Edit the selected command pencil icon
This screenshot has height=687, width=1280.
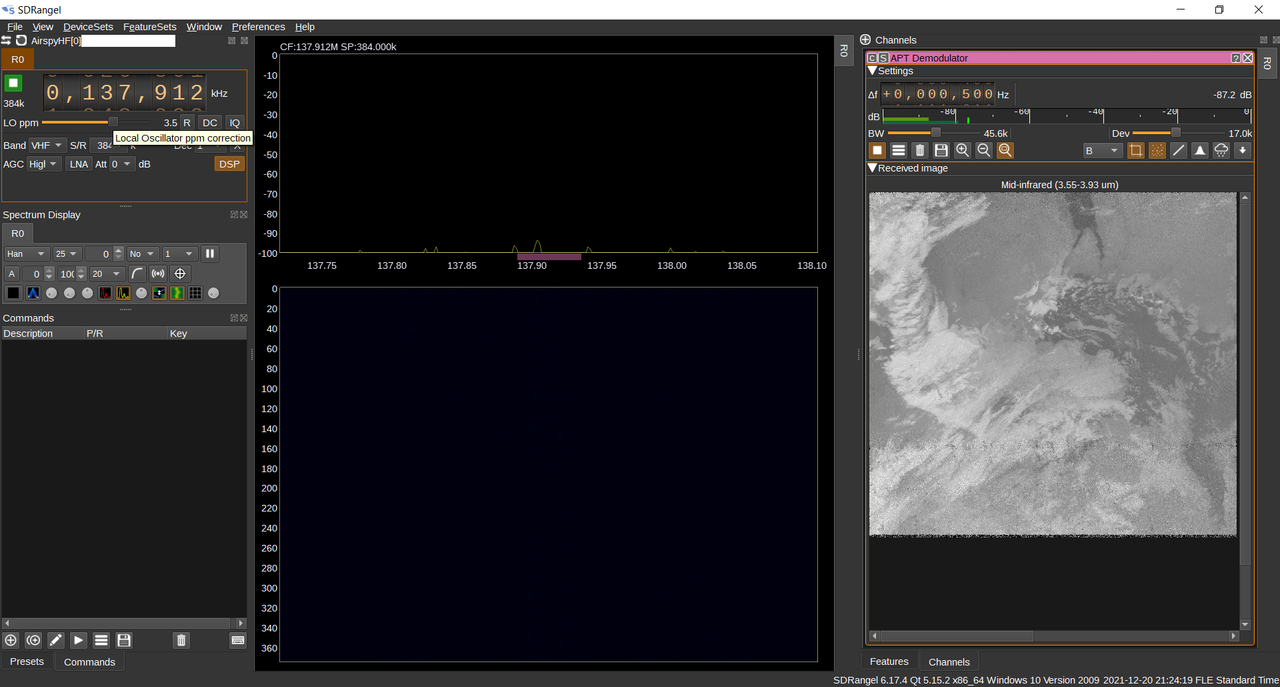(x=56, y=640)
